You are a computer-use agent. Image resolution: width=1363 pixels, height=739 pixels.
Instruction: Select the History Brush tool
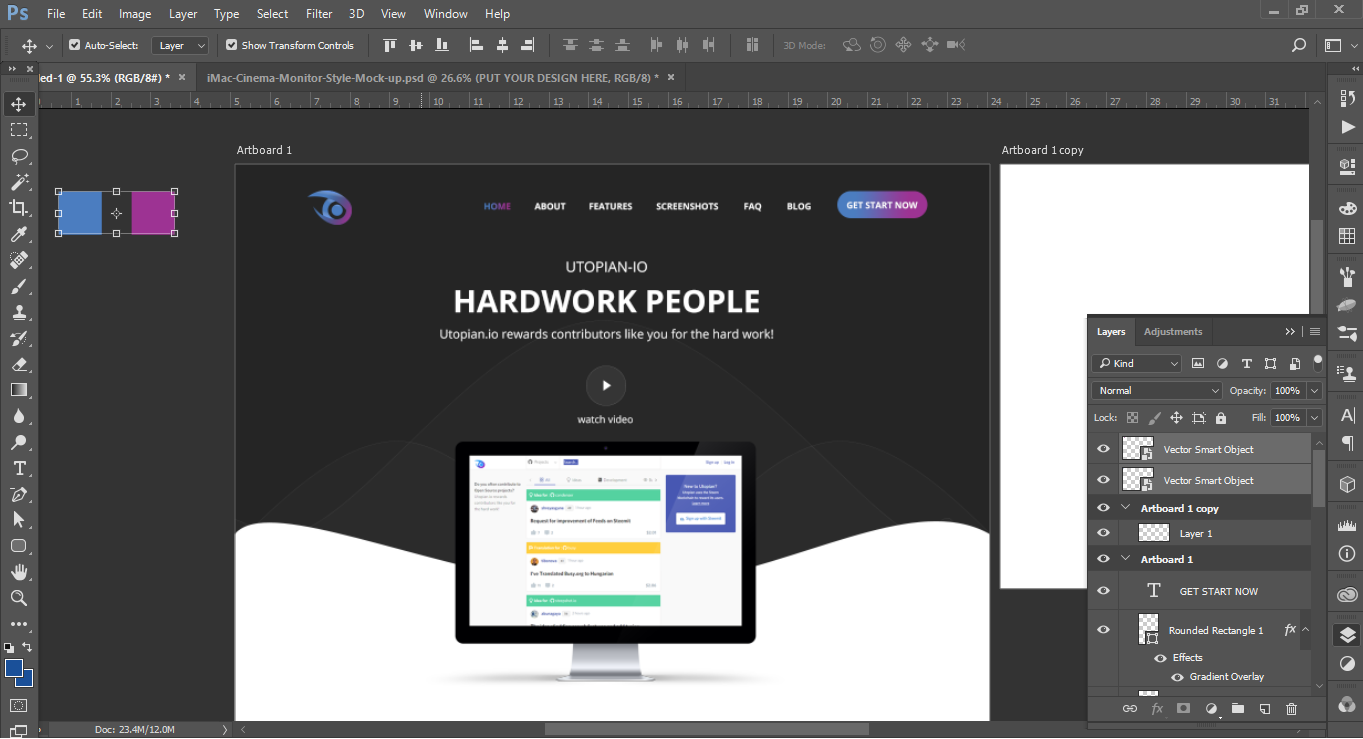(x=19, y=338)
